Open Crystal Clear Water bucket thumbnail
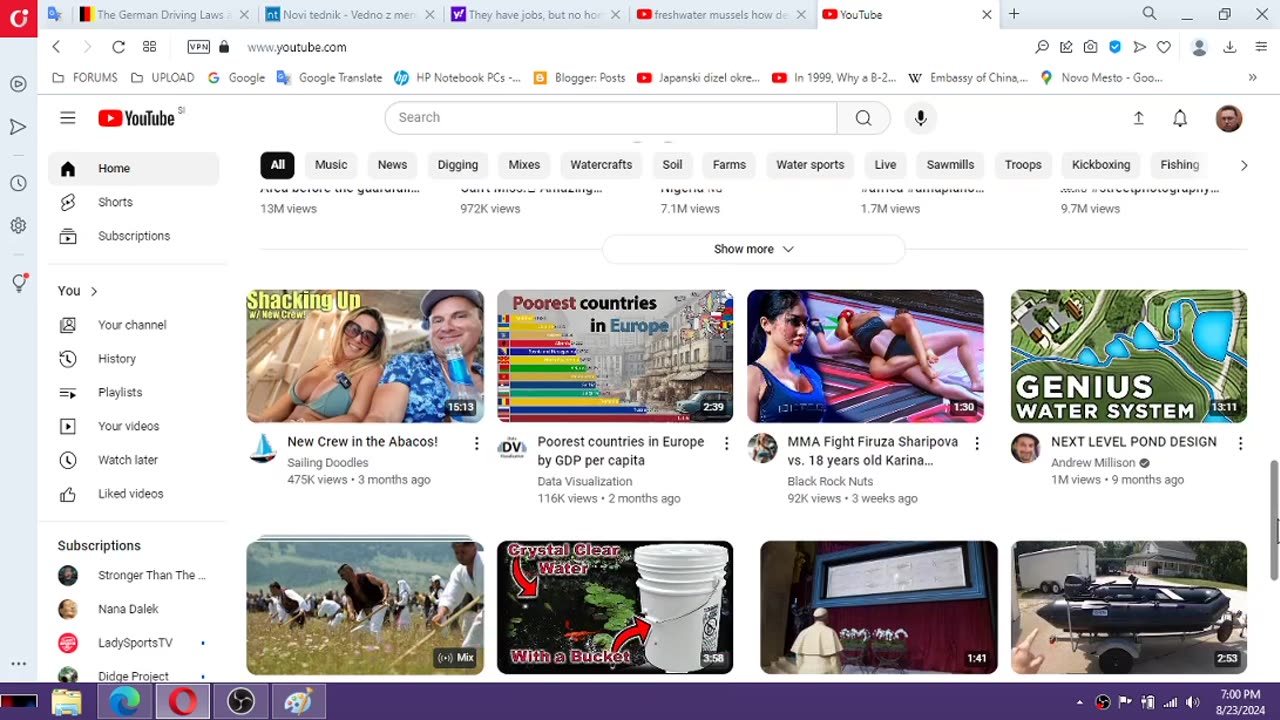Viewport: 1280px width, 720px height. click(x=615, y=607)
